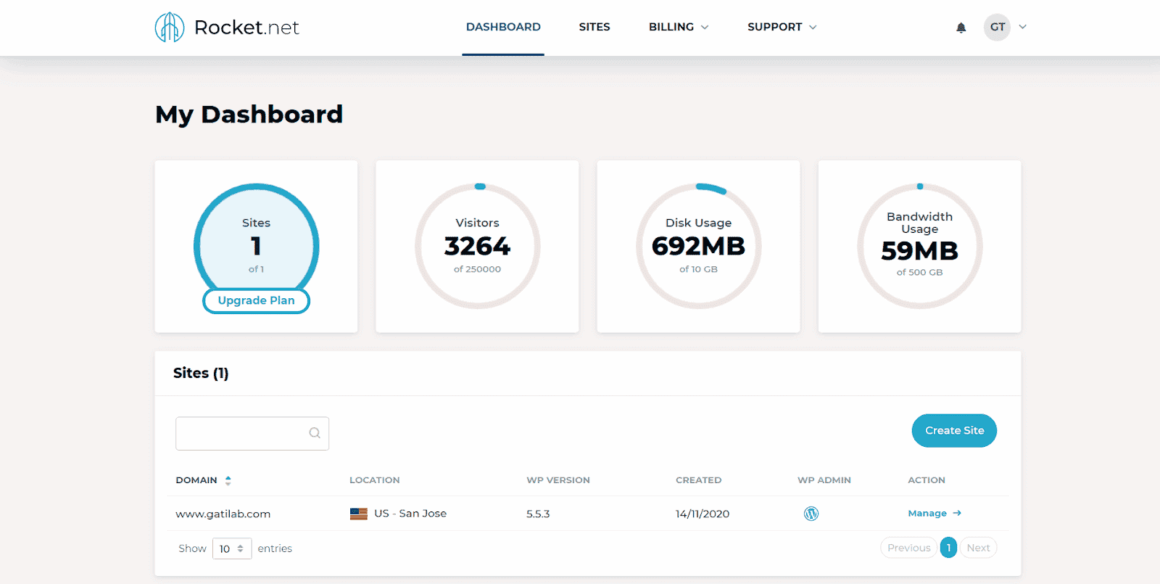
Task: Click the US flag icon in Location column
Action: point(357,513)
